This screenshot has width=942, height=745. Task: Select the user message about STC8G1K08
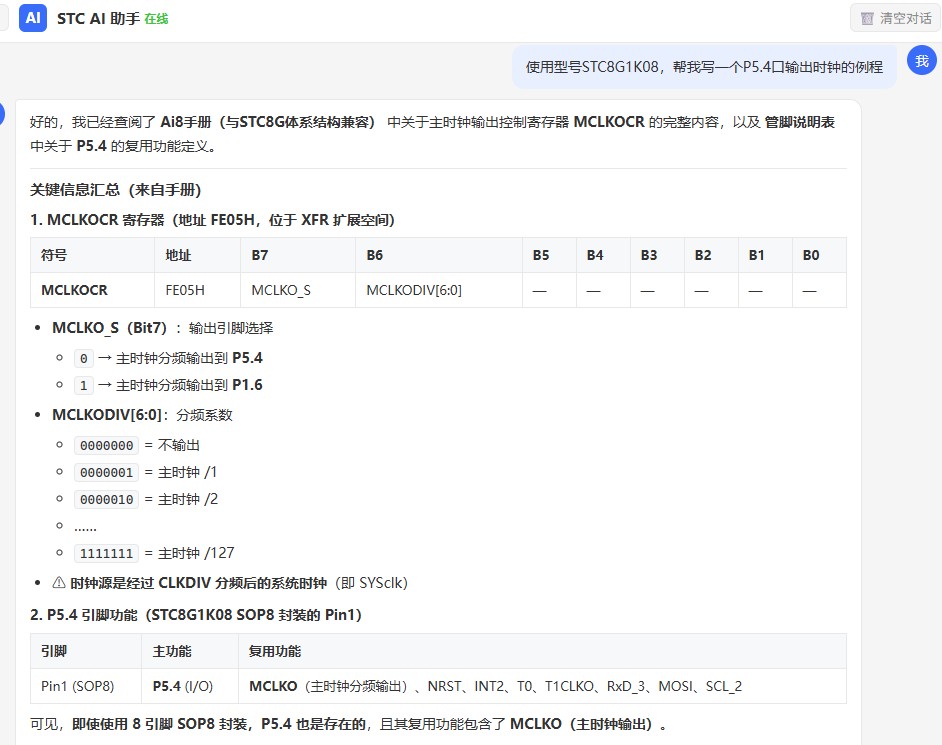[704, 67]
